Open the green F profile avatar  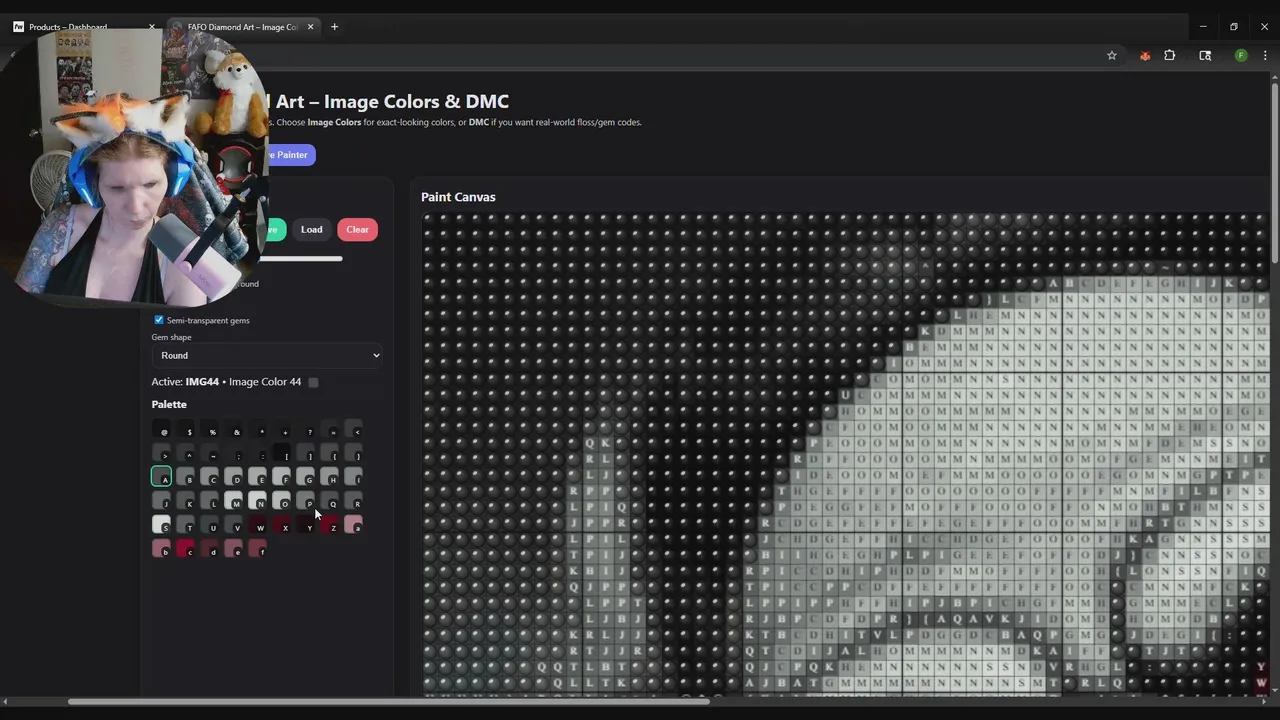tap(1241, 56)
